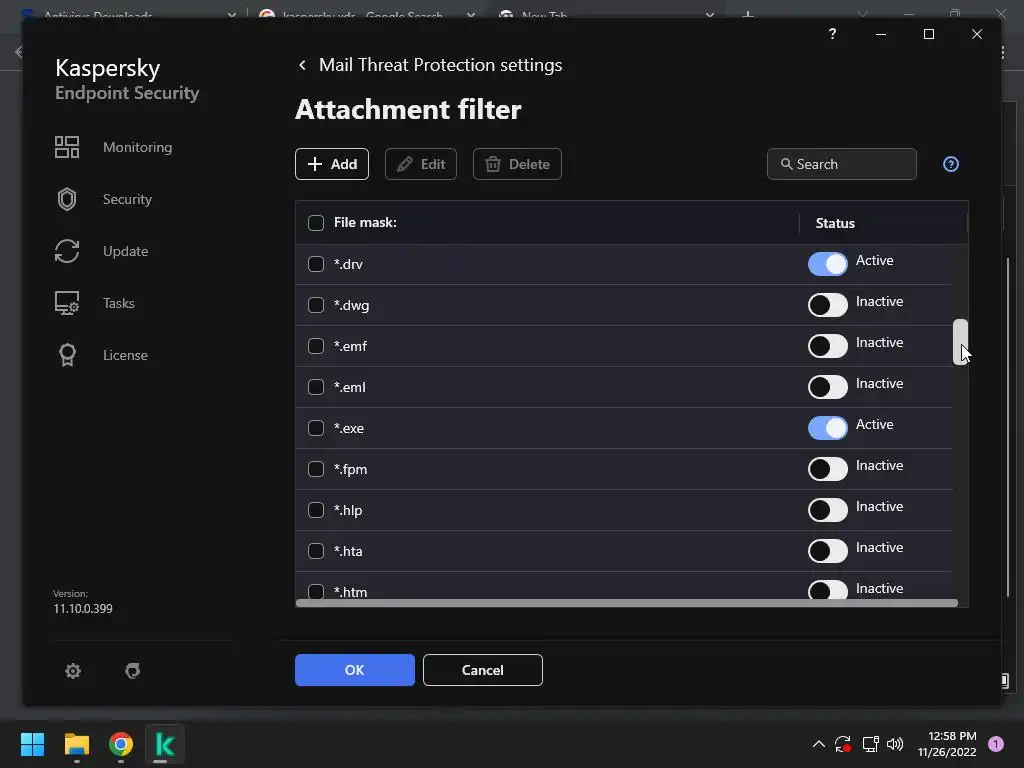The width and height of the screenshot is (1024, 768).
Task: Open the support icon next to the gear
Action: click(133, 671)
